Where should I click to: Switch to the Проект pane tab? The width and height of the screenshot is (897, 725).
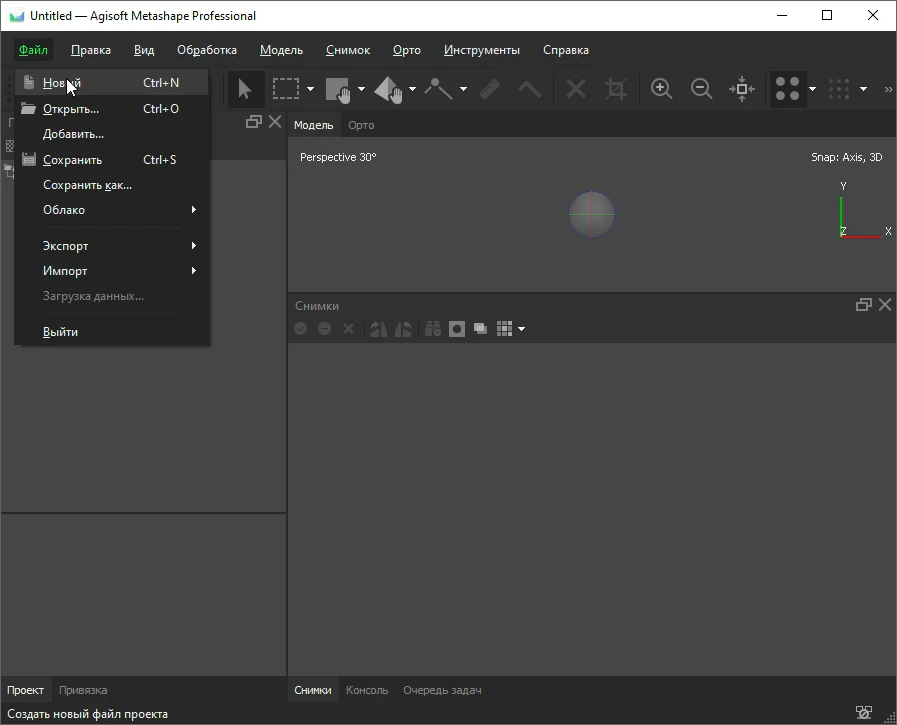pos(25,690)
